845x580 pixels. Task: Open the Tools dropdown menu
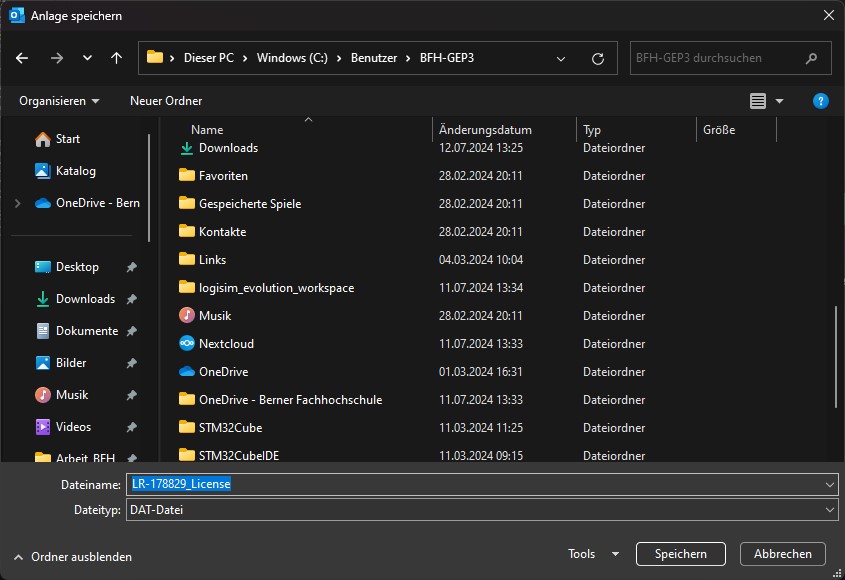point(593,554)
